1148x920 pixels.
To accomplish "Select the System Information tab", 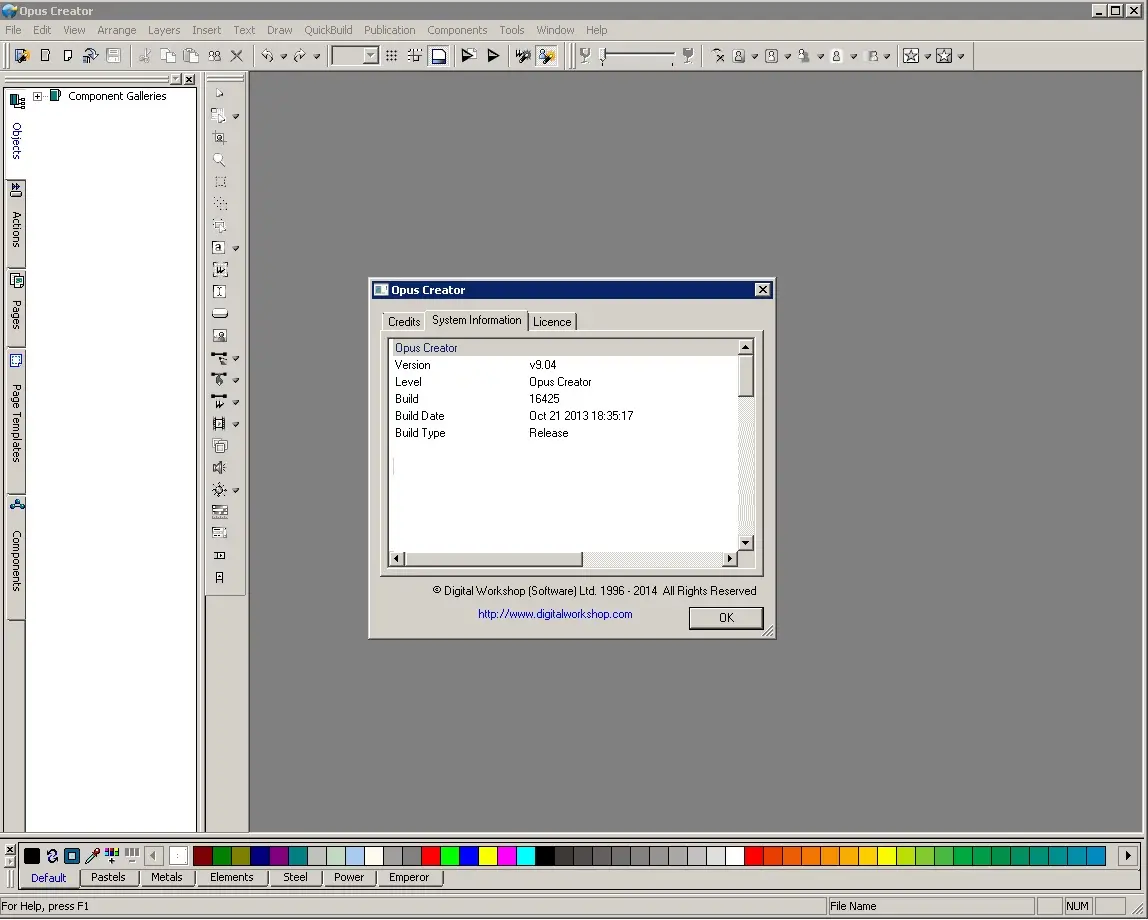I will coord(477,320).
